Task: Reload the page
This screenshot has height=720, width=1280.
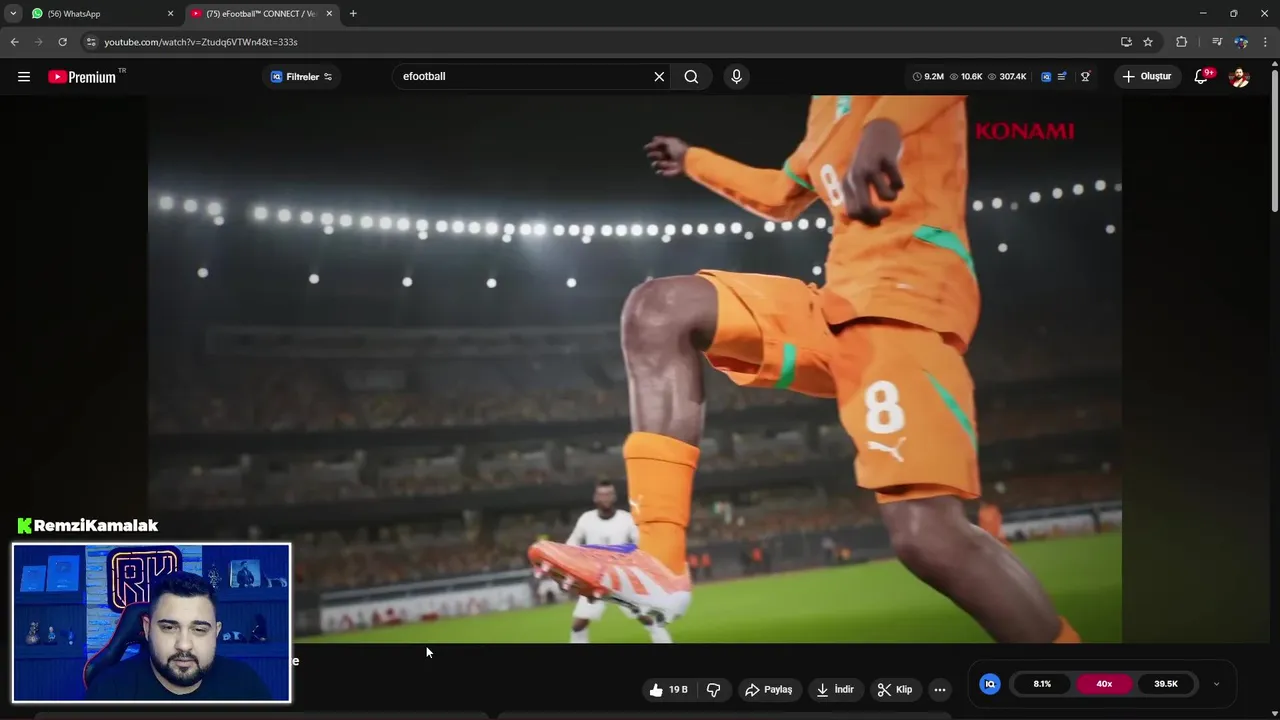Action: (x=62, y=42)
